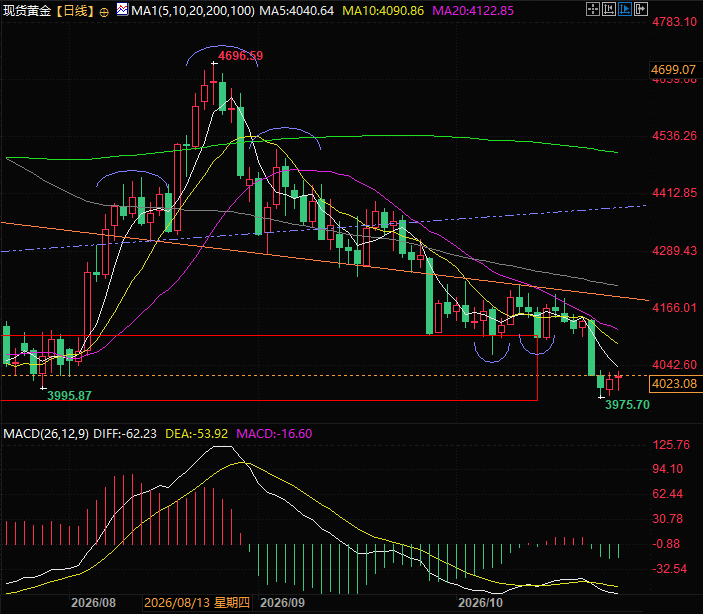Click the MACD(26,12,9) indicator label
The height and width of the screenshot is (614, 703).
tap(46, 434)
